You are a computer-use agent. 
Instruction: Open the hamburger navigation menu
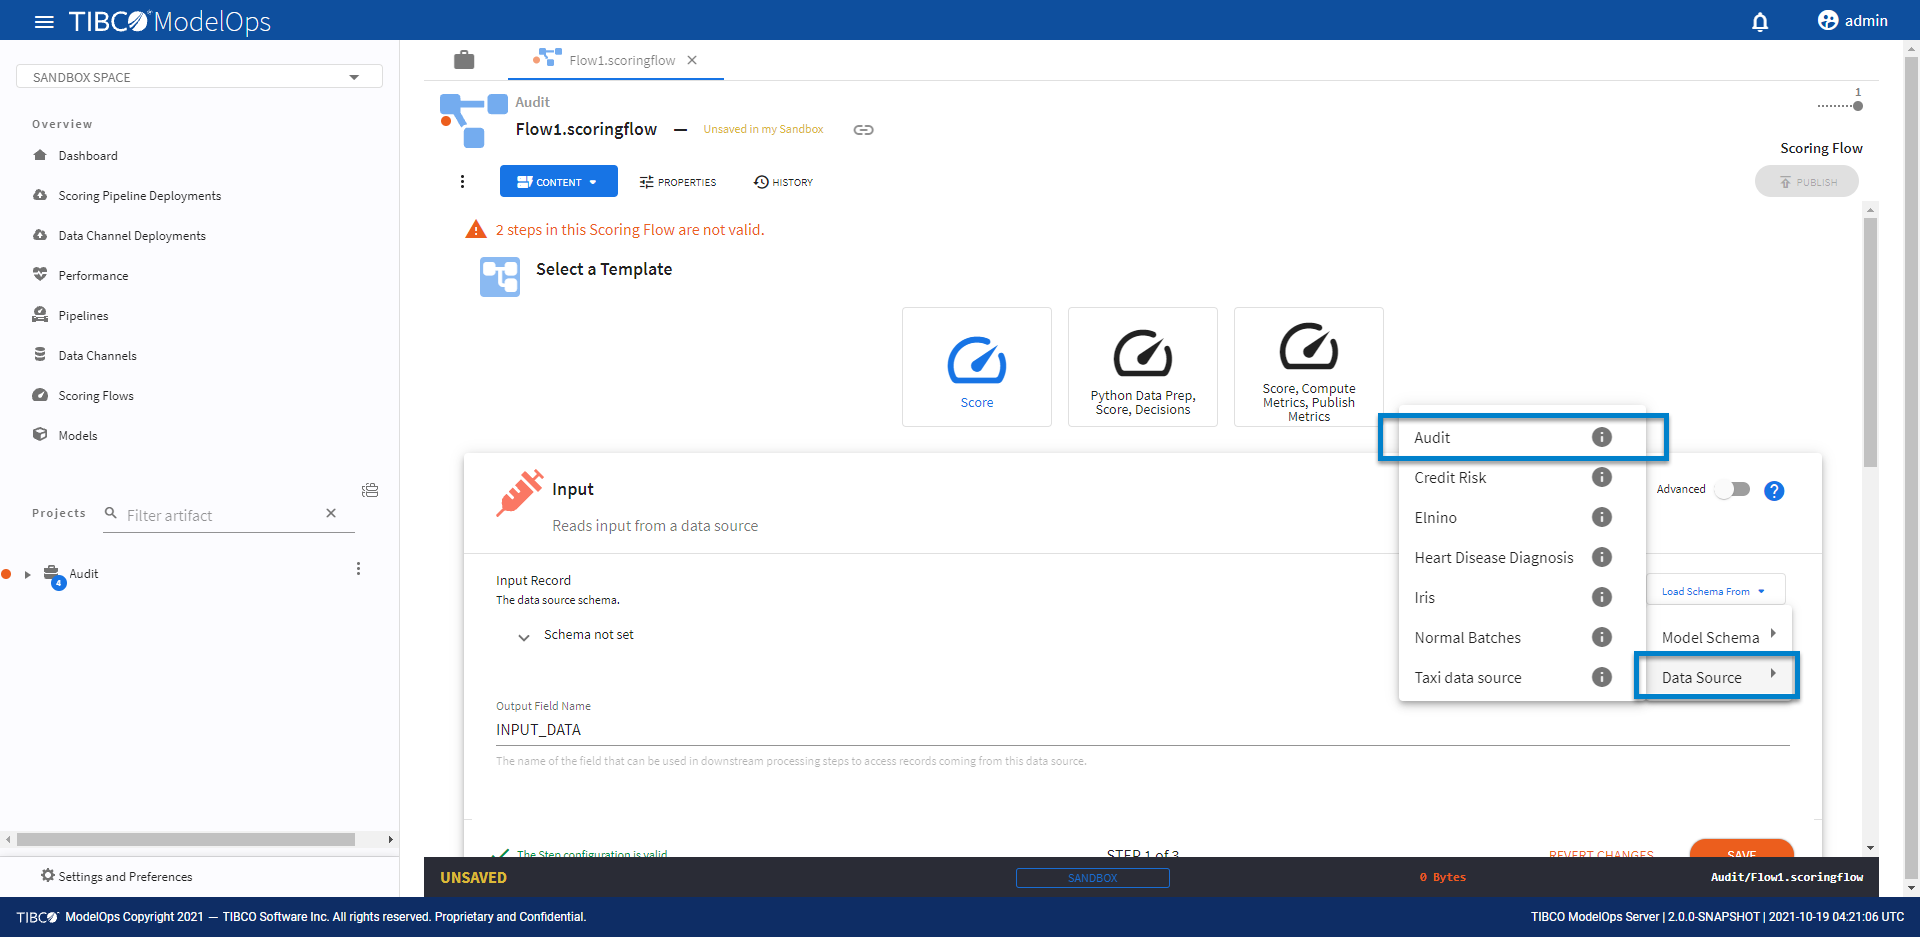click(44, 21)
